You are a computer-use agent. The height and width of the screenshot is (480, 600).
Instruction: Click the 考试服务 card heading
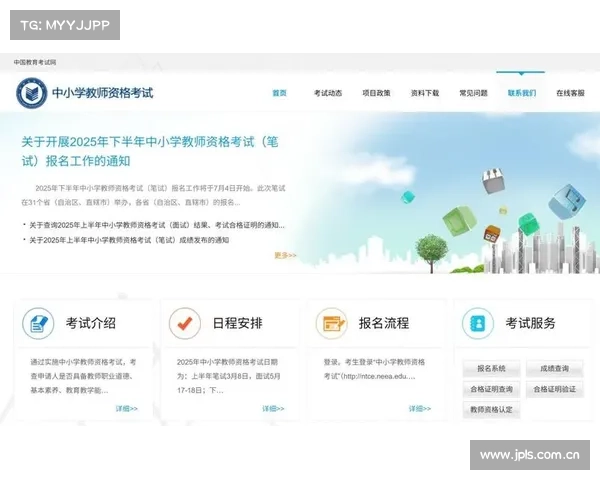530,323
